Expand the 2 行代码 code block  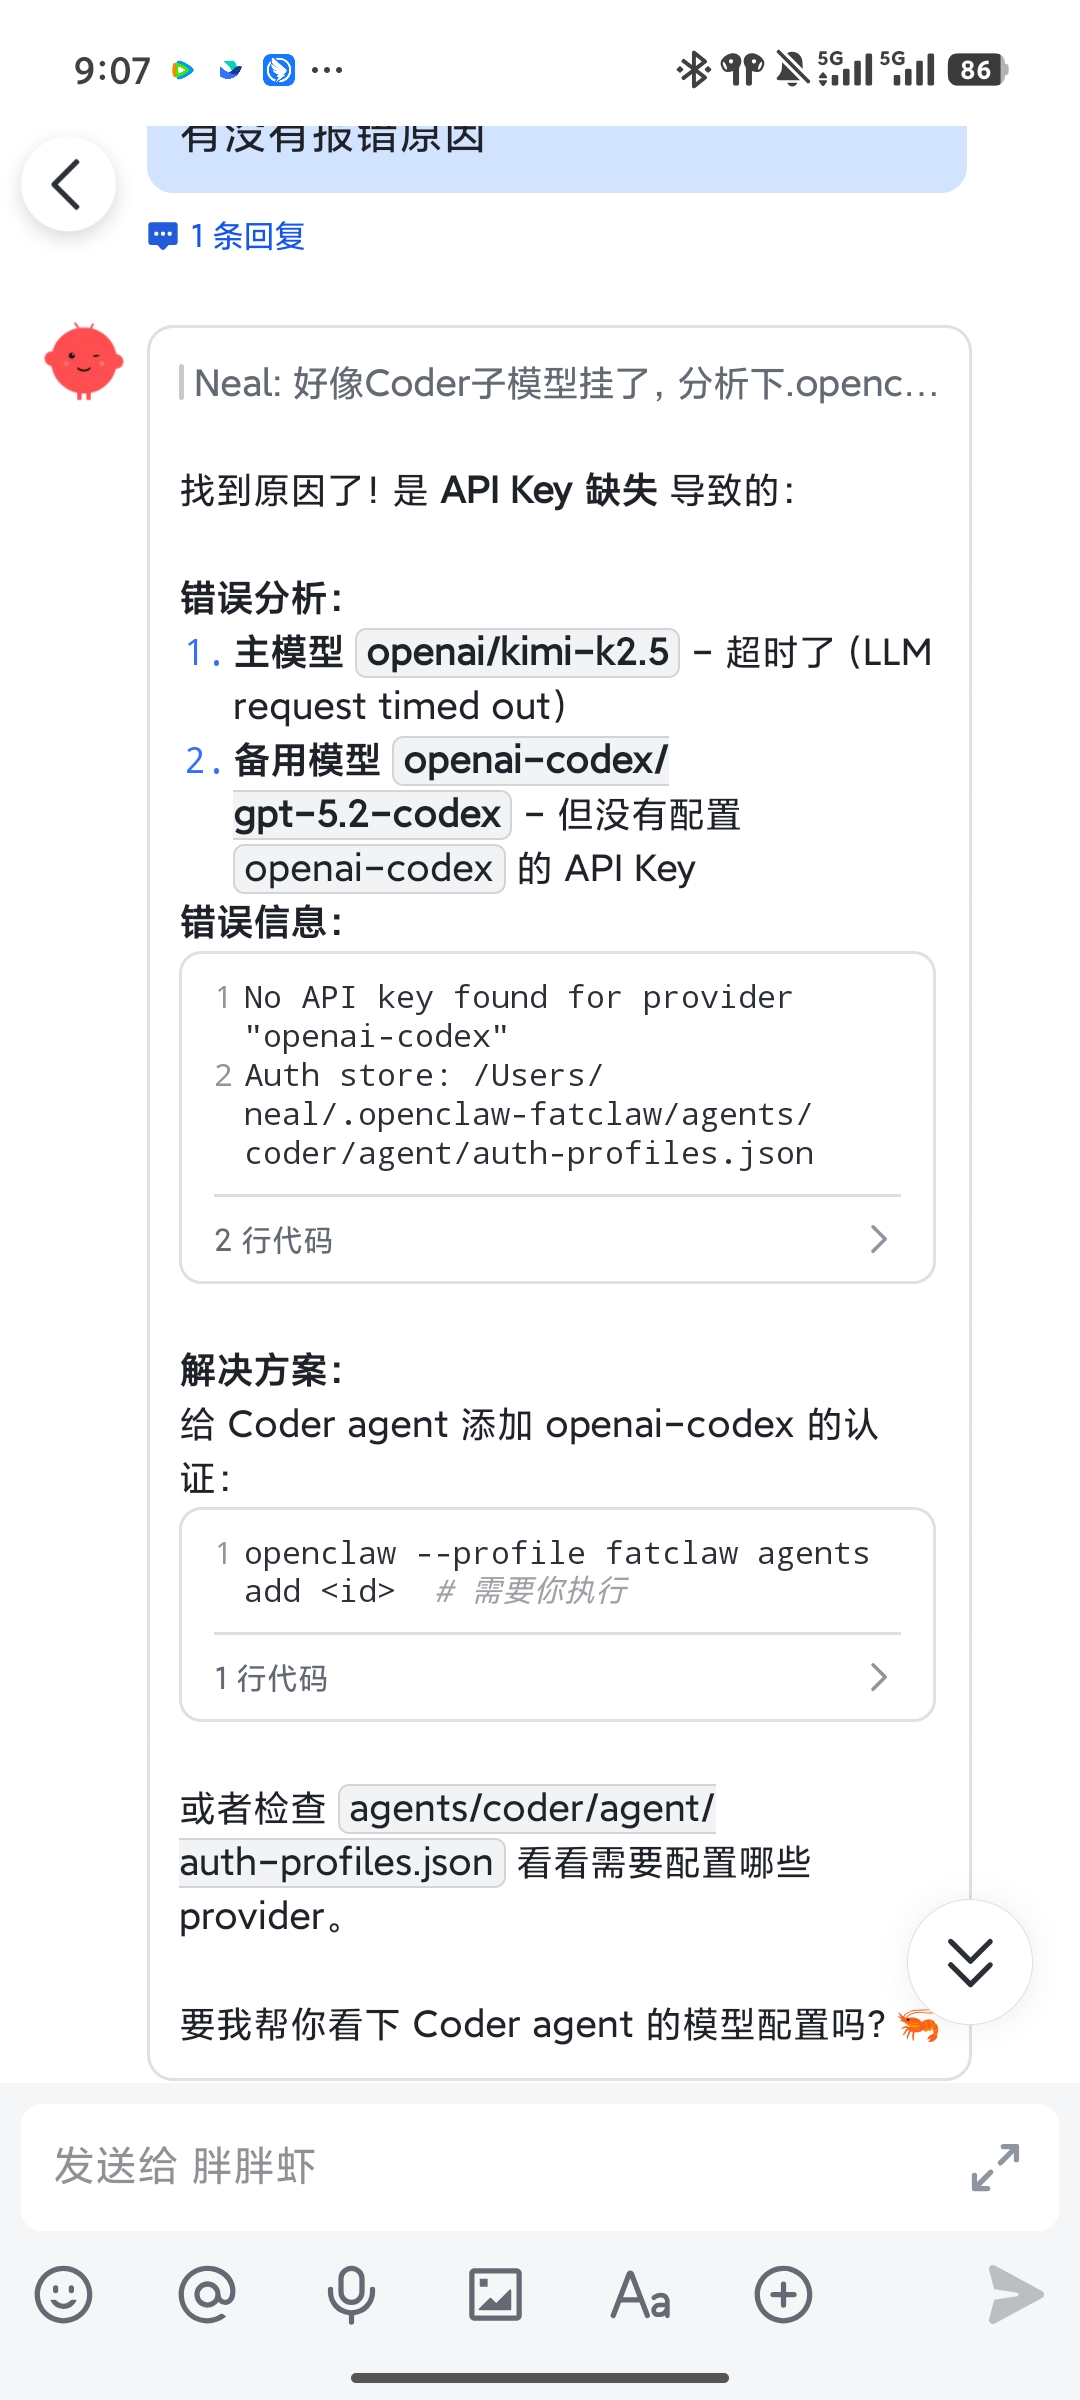tap(556, 1240)
